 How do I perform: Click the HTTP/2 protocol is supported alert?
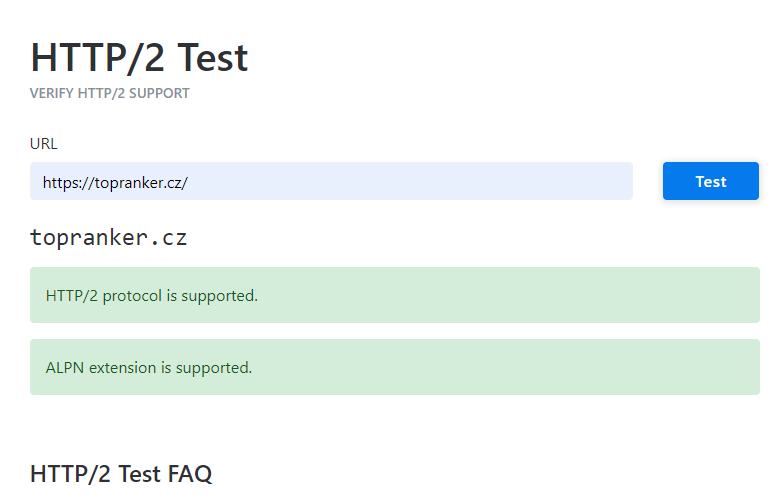click(x=394, y=295)
